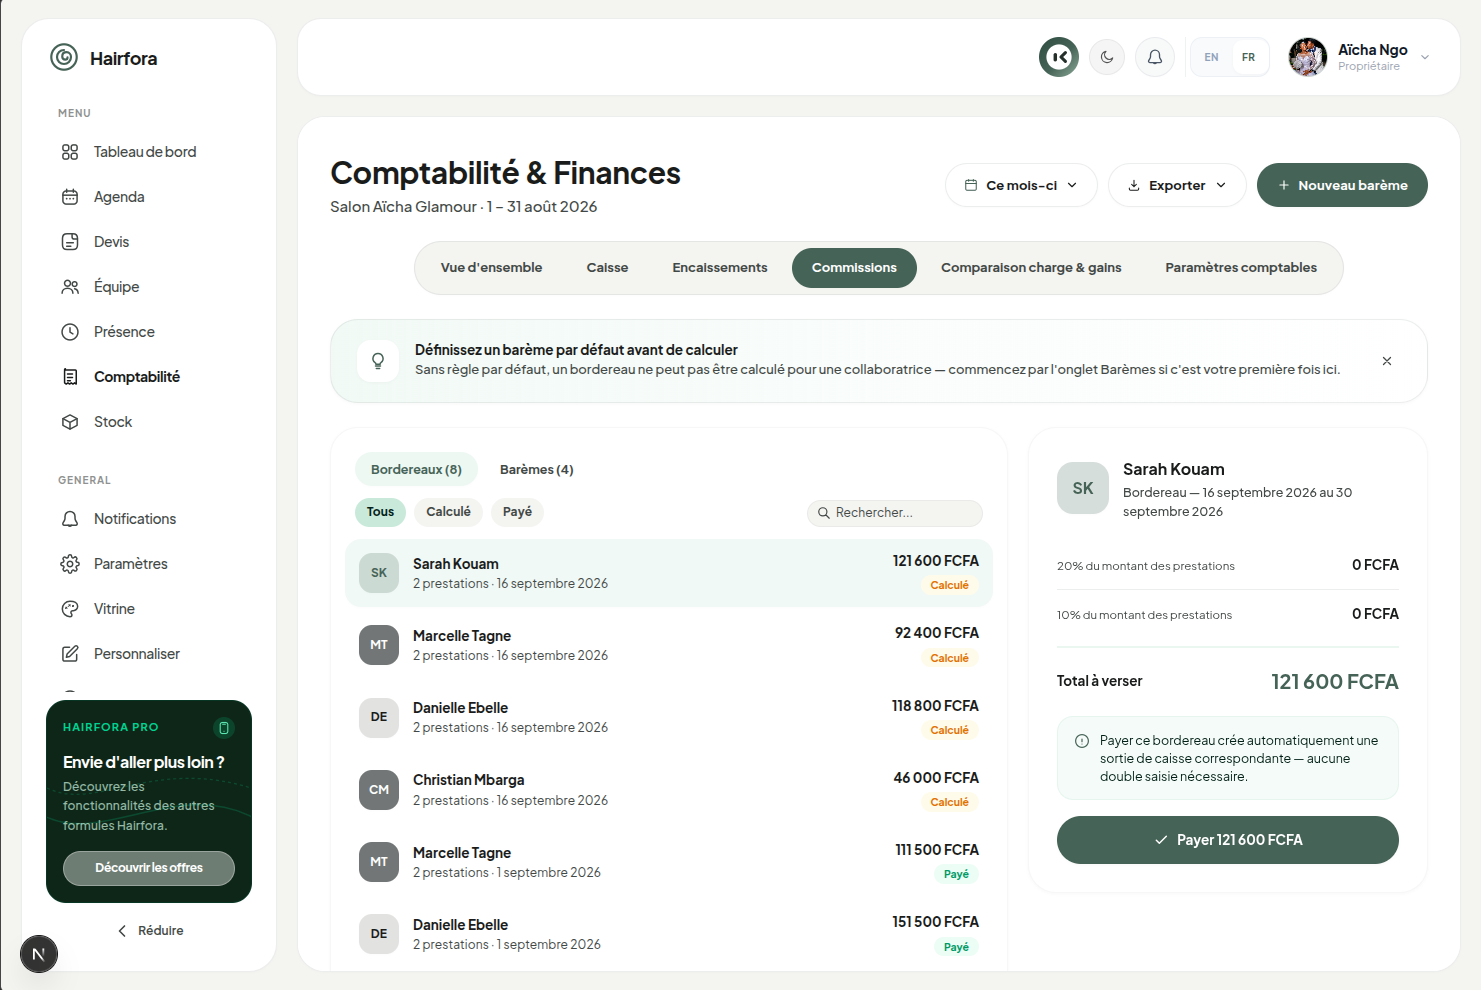Viewport: 1481px width, 990px height.
Task: Click the Stock box icon
Action: point(70,422)
